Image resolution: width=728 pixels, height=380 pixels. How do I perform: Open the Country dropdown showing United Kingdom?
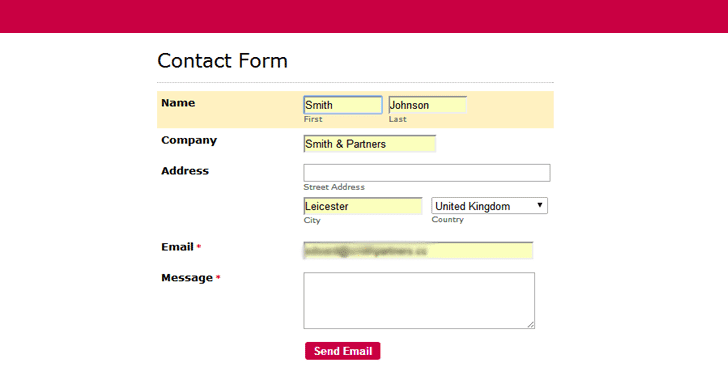489,206
